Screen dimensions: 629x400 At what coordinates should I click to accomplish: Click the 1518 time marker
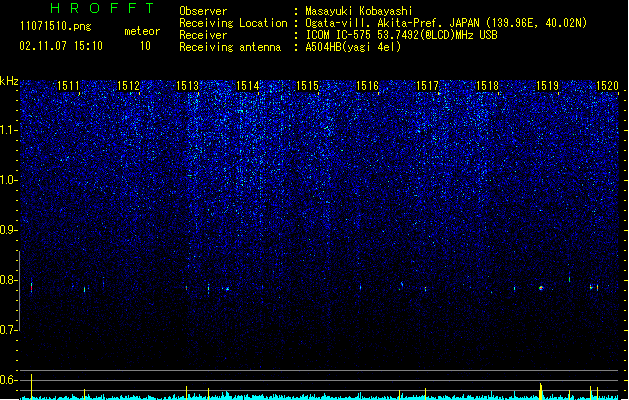[x=487, y=86]
